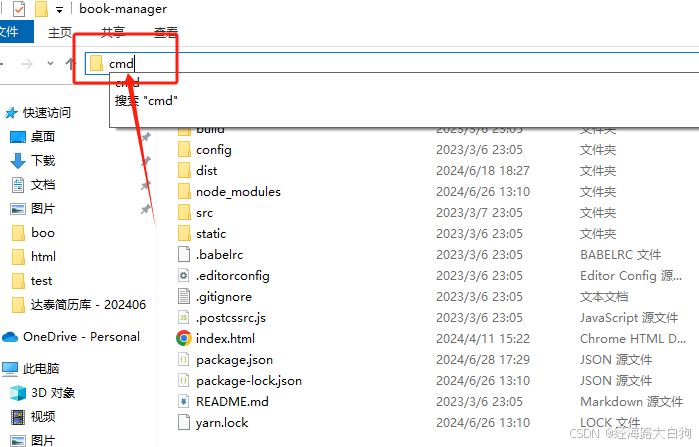
Task: Click the .editorconfig gear file icon
Action: coord(184,275)
